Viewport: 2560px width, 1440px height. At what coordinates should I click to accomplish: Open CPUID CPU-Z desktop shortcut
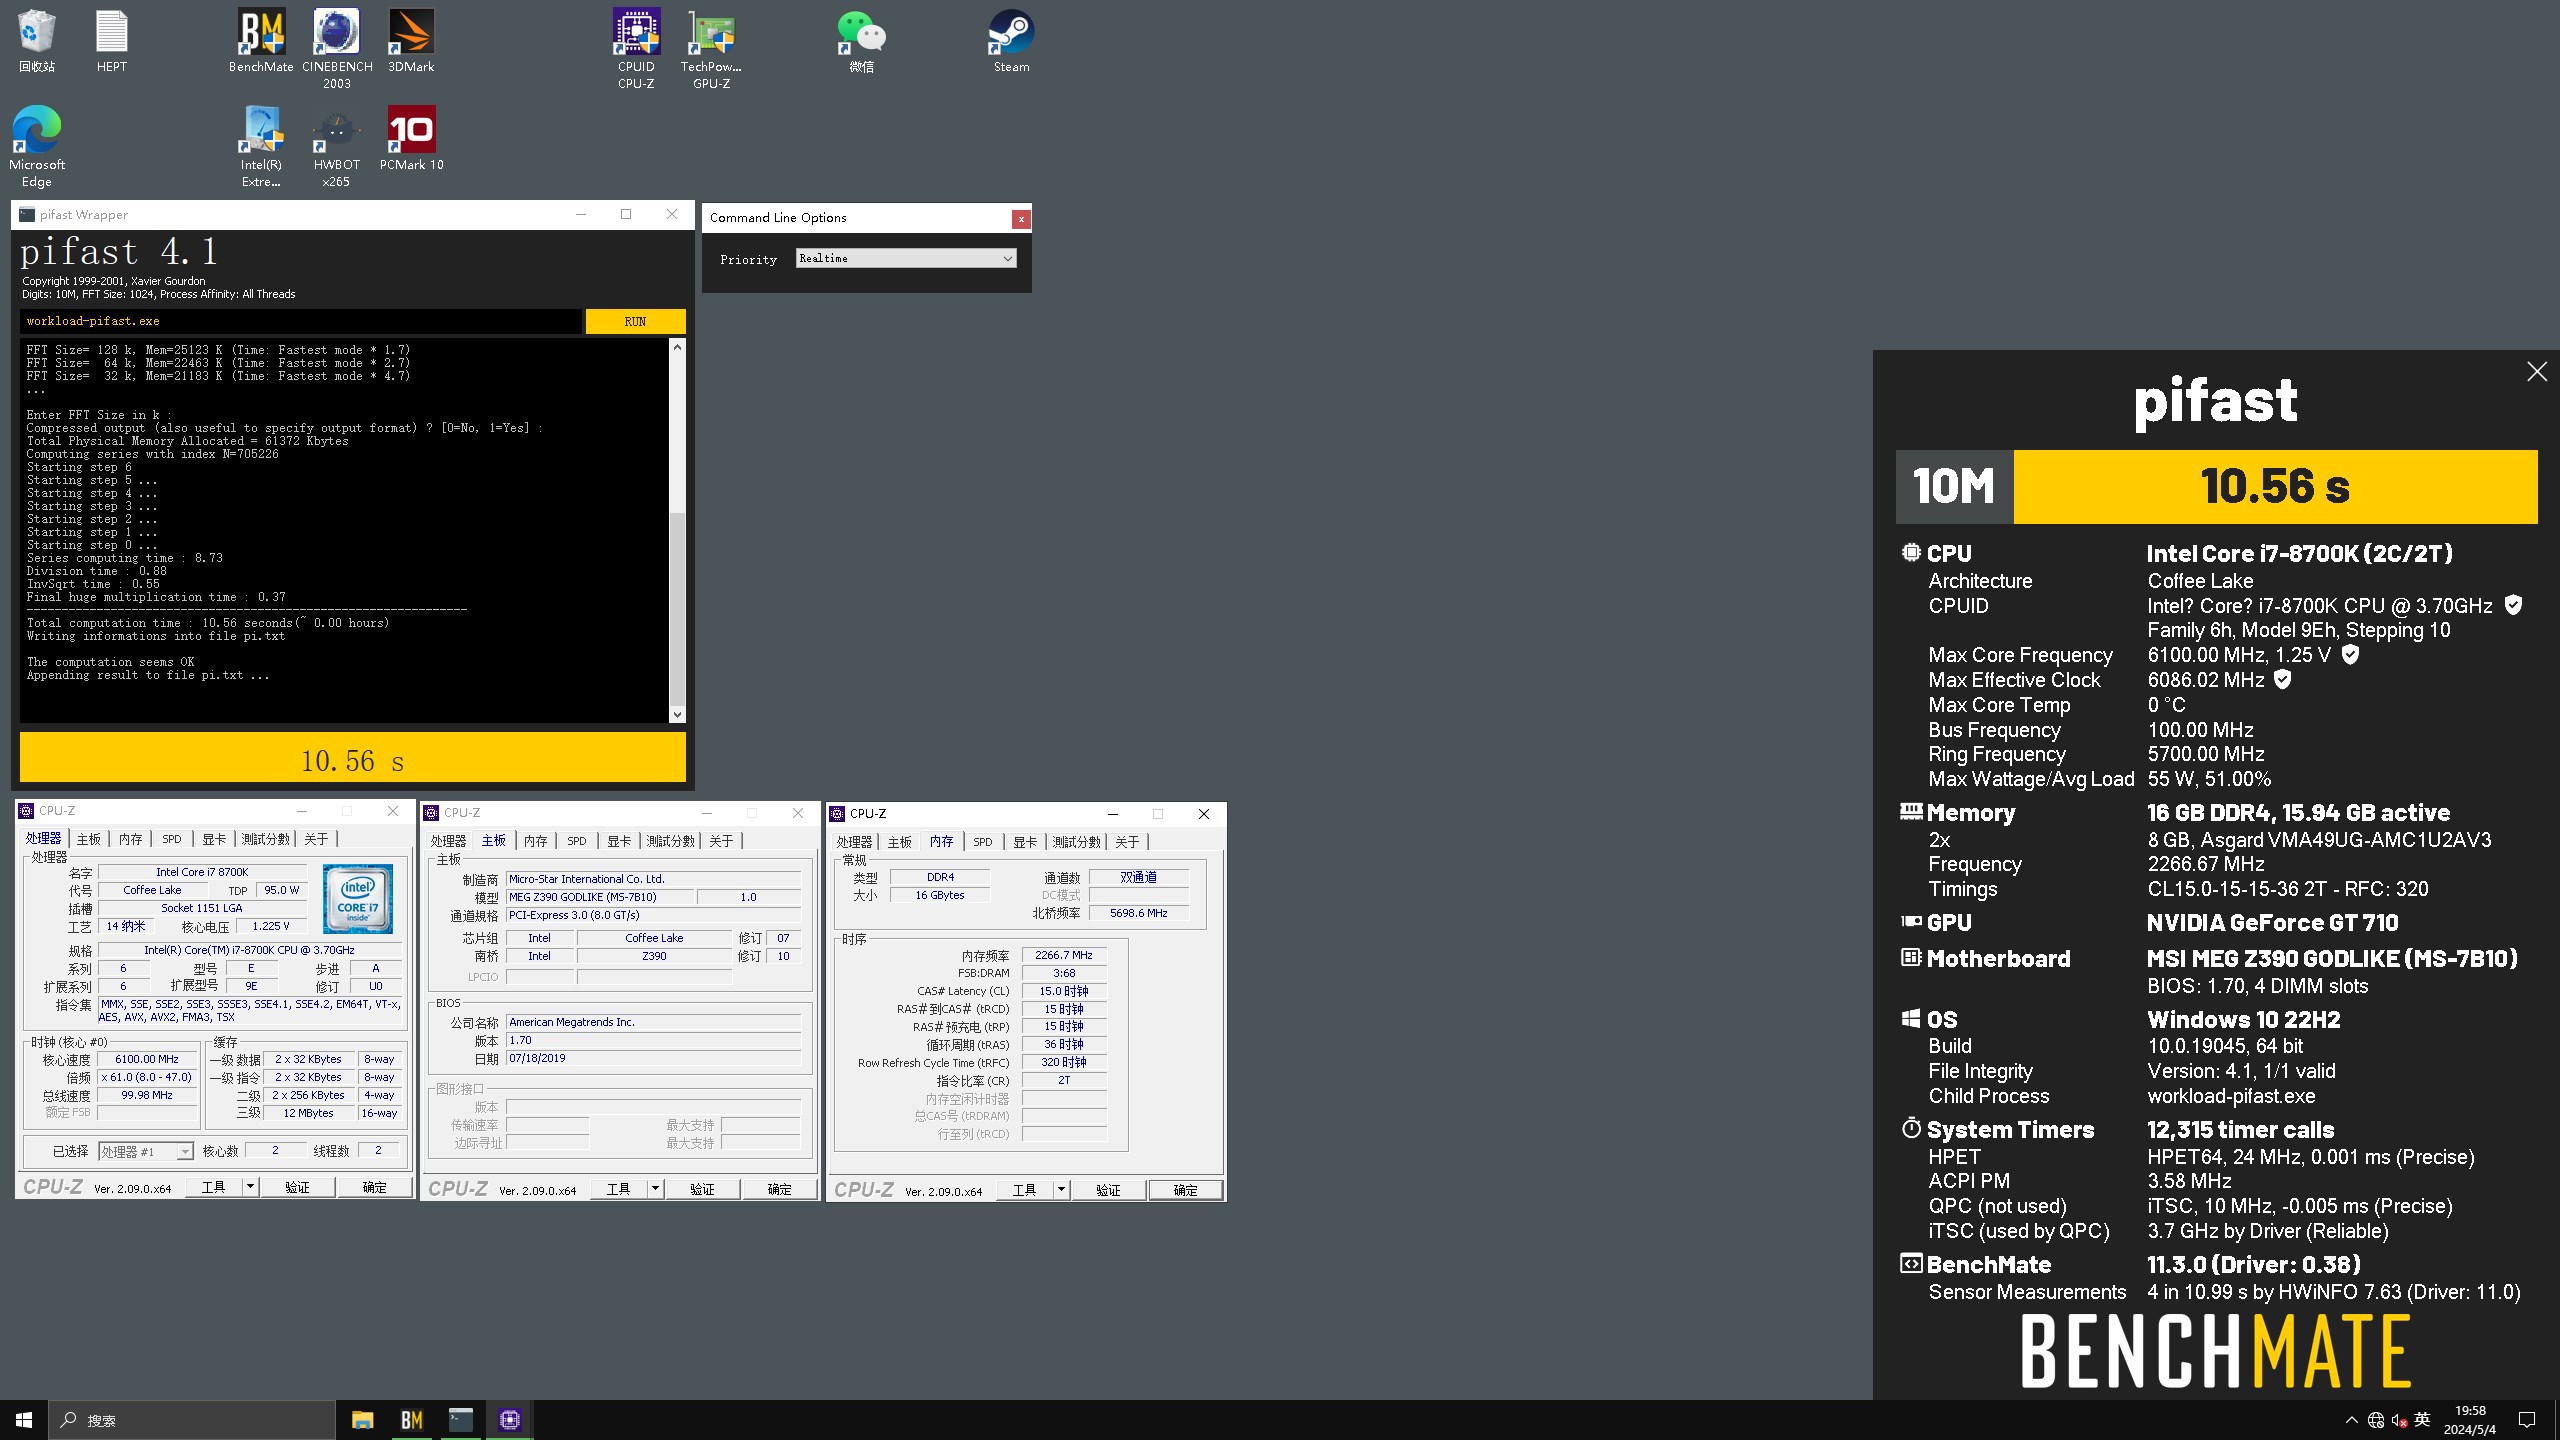(636, 50)
